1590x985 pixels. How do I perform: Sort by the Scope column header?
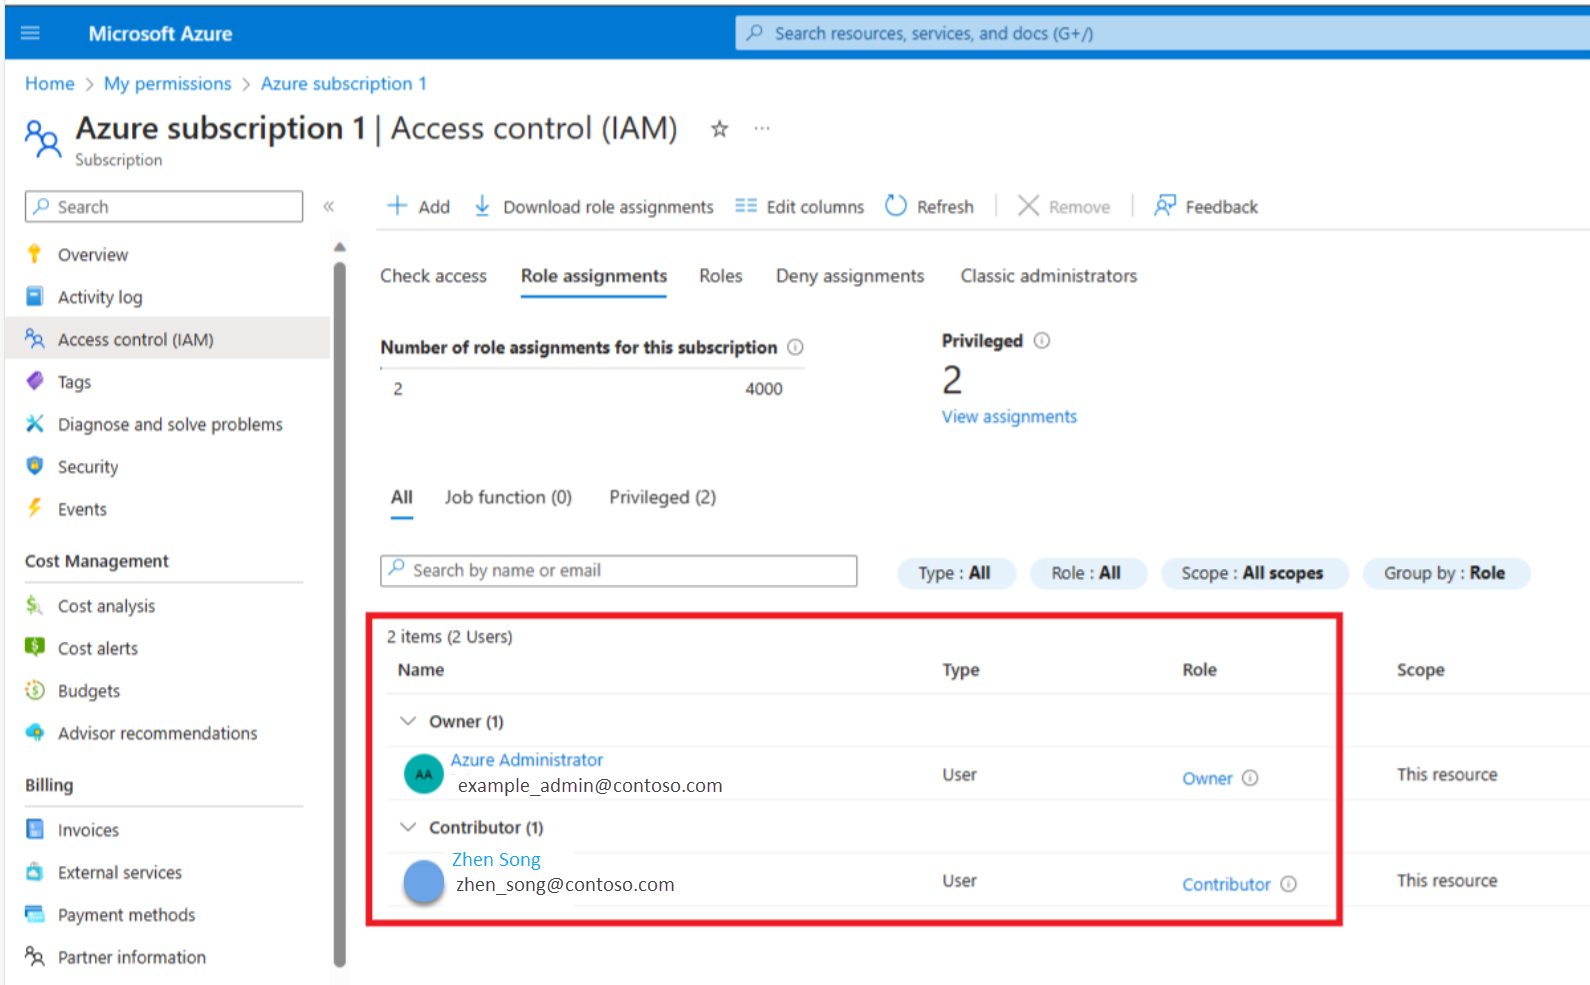[x=1420, y=670]
